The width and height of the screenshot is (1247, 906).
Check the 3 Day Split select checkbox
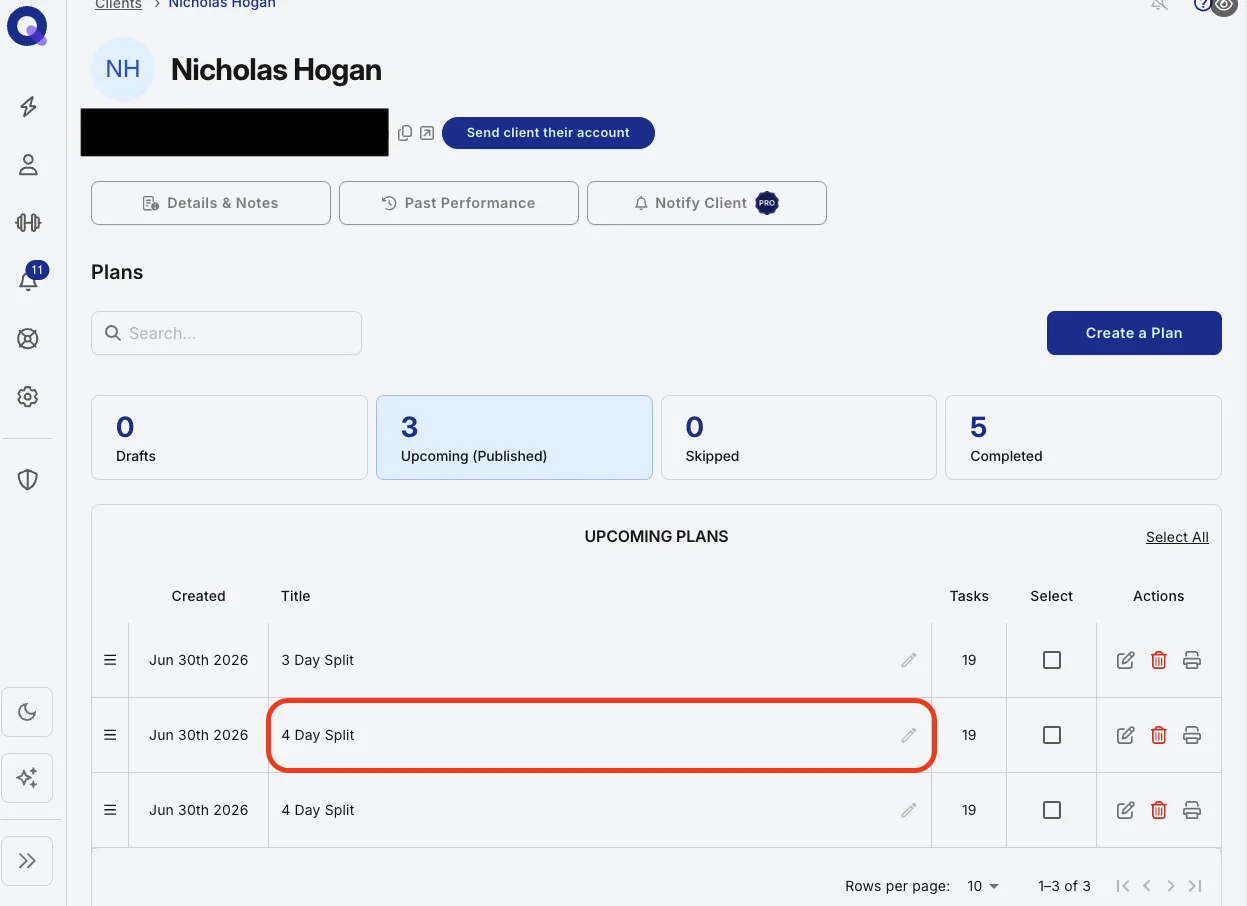(x=1051, y=660)
